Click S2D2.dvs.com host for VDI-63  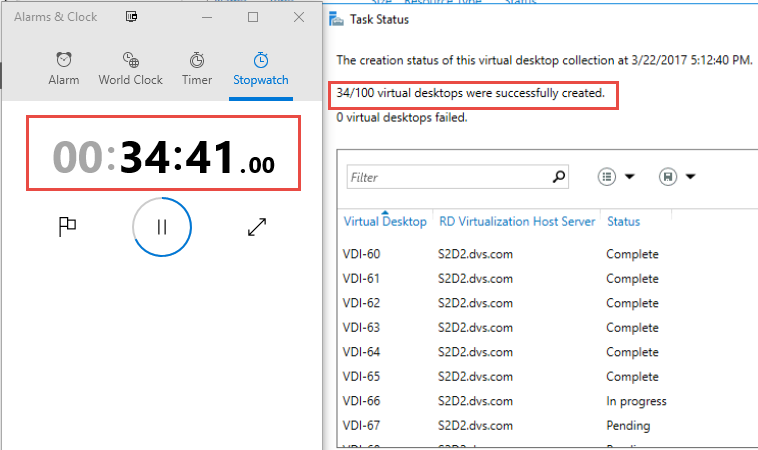click(x=475, y=328)
